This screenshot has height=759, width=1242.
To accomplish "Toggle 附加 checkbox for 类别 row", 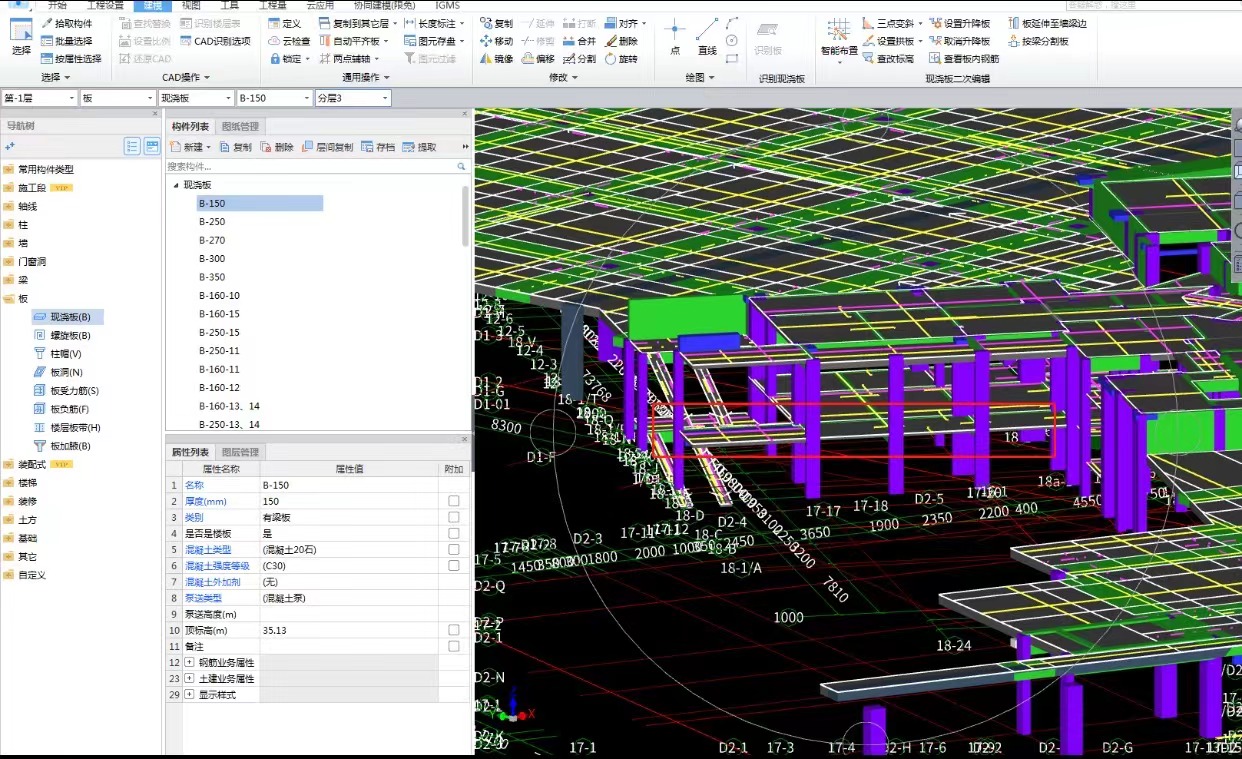I will pyautogui.click(x=454, y=517).
